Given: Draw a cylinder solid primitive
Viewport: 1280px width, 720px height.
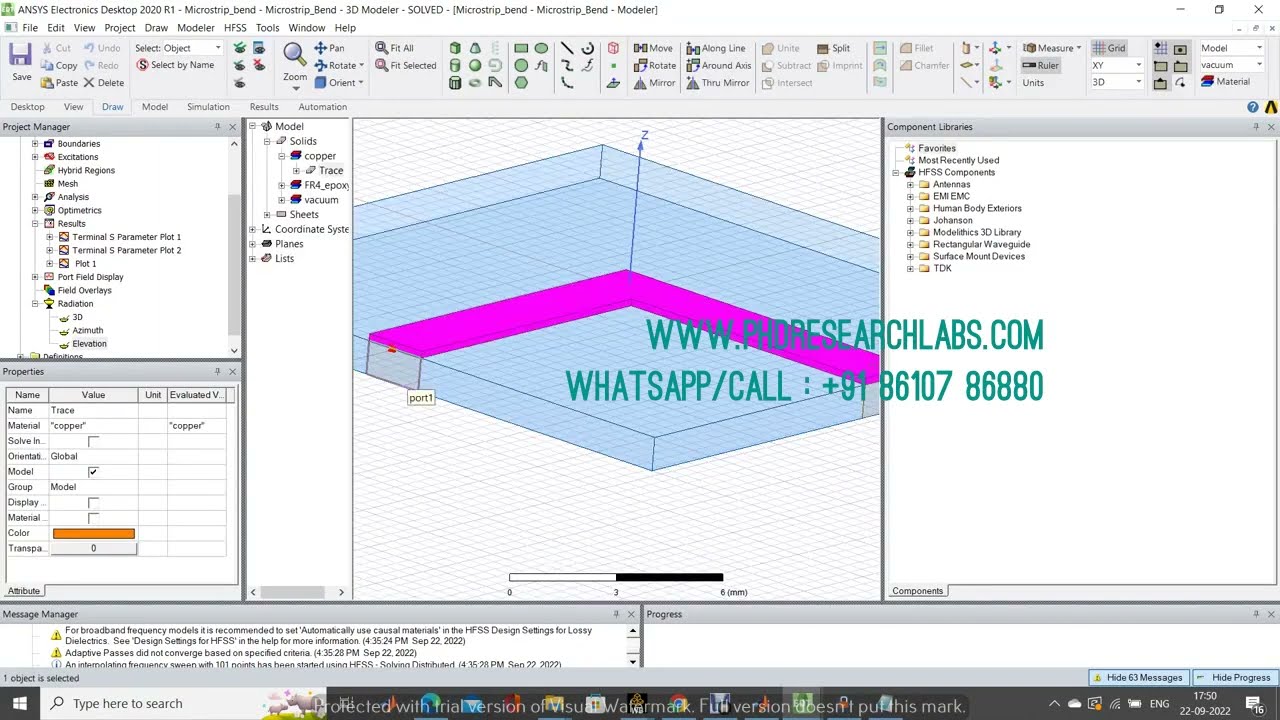Looking at the screenshot, I should coord(456,65).
